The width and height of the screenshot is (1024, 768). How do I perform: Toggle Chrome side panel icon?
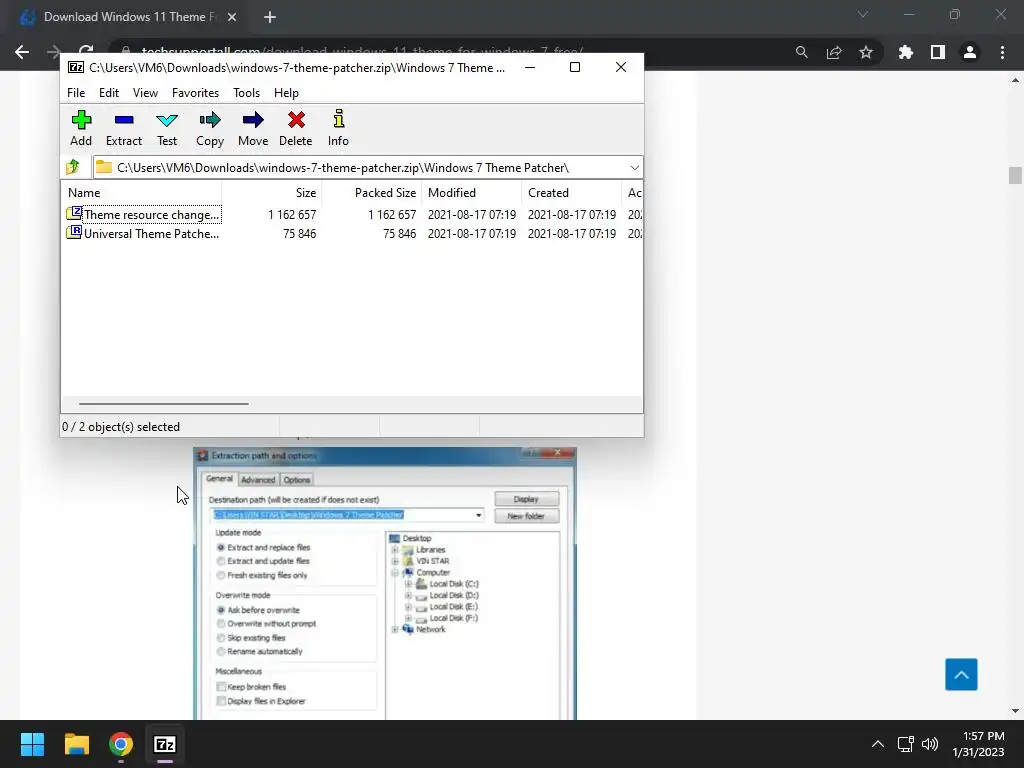coord(938,52)
